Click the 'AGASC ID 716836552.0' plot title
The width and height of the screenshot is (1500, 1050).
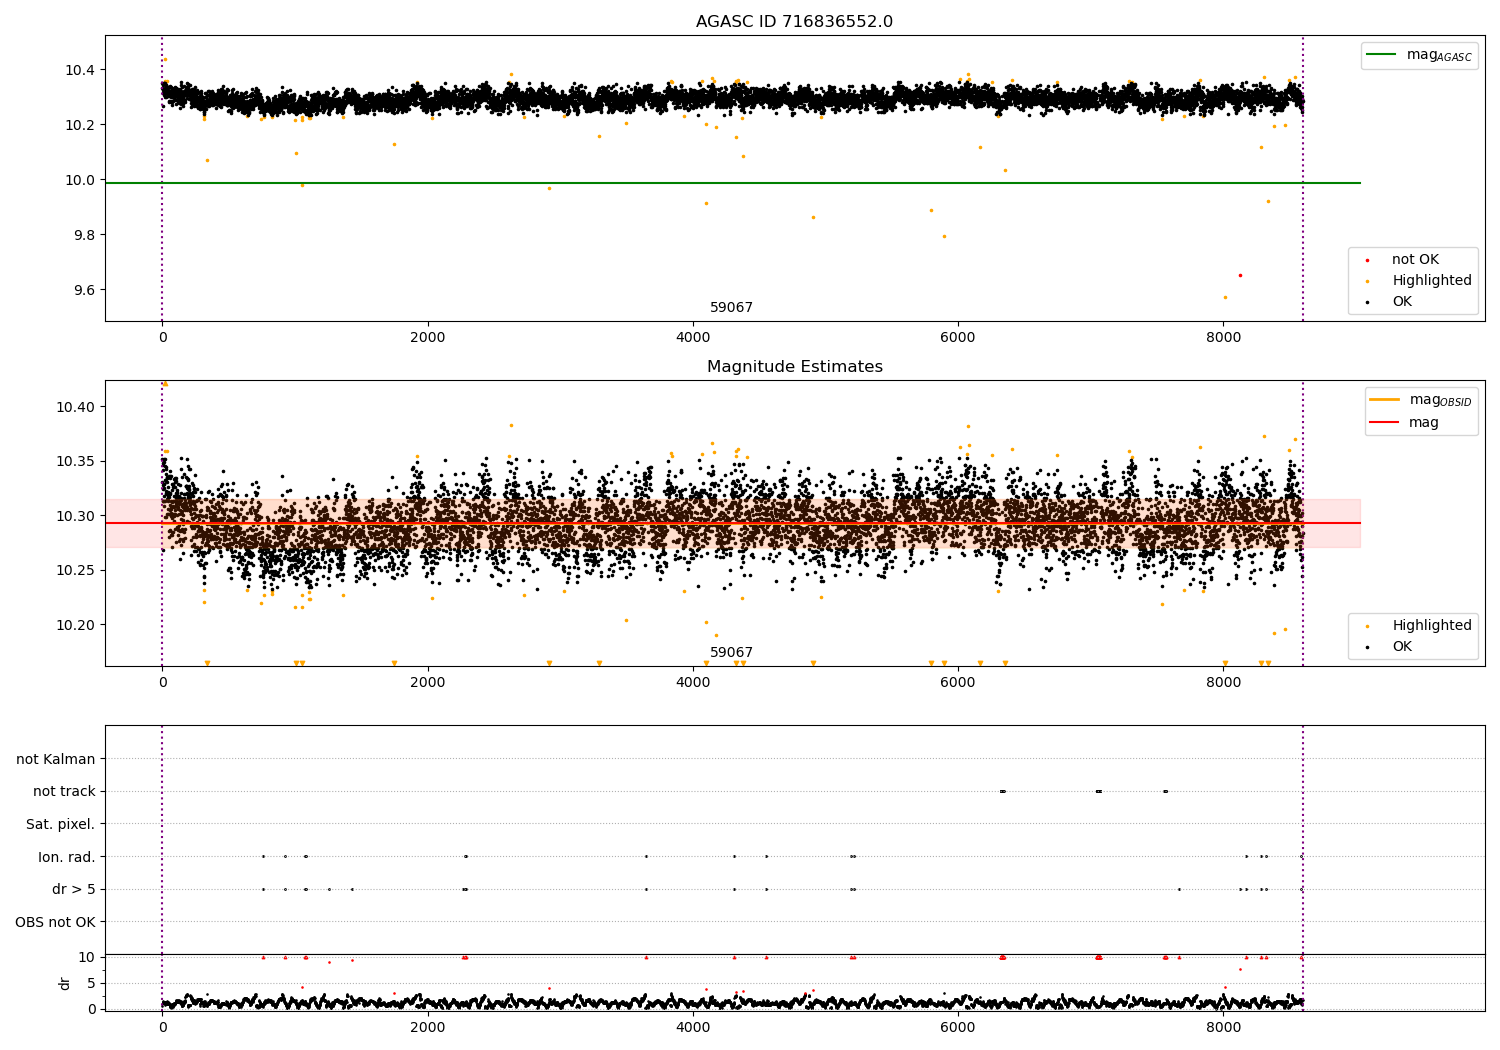794,22
